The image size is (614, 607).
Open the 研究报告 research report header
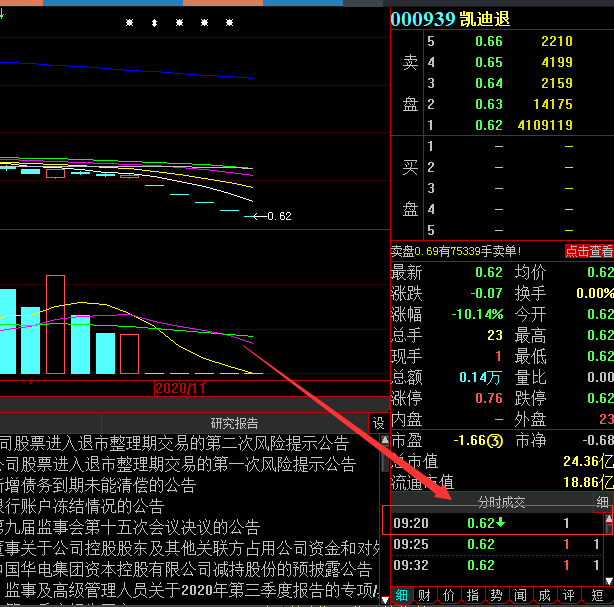[234, 423]
